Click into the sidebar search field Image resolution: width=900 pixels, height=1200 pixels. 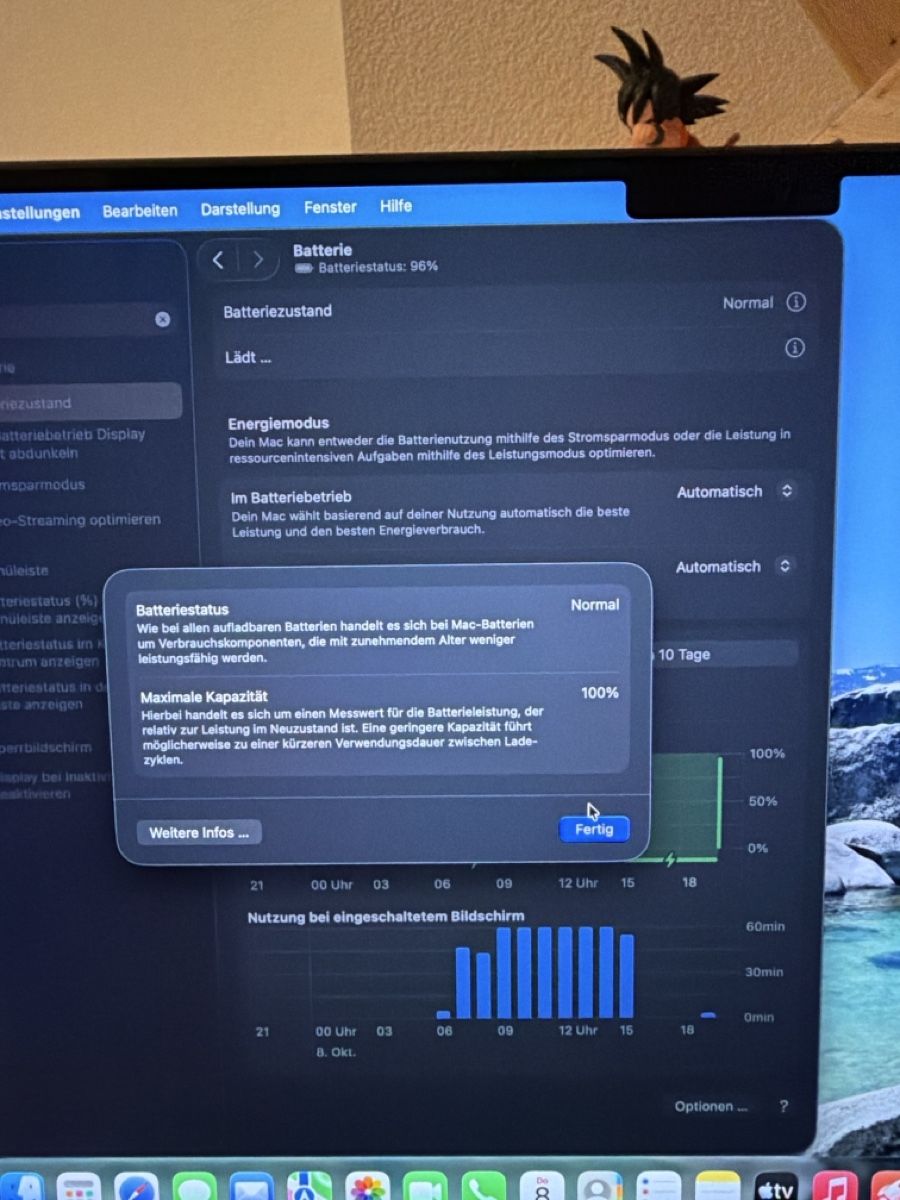(x=88, y=319)
